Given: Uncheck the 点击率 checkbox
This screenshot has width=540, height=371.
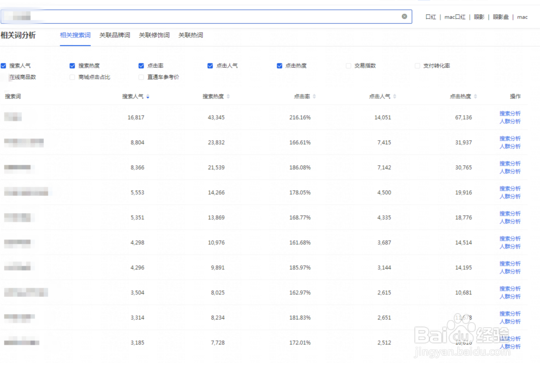Looking at the screenshot, I should [x=141, y=65].
